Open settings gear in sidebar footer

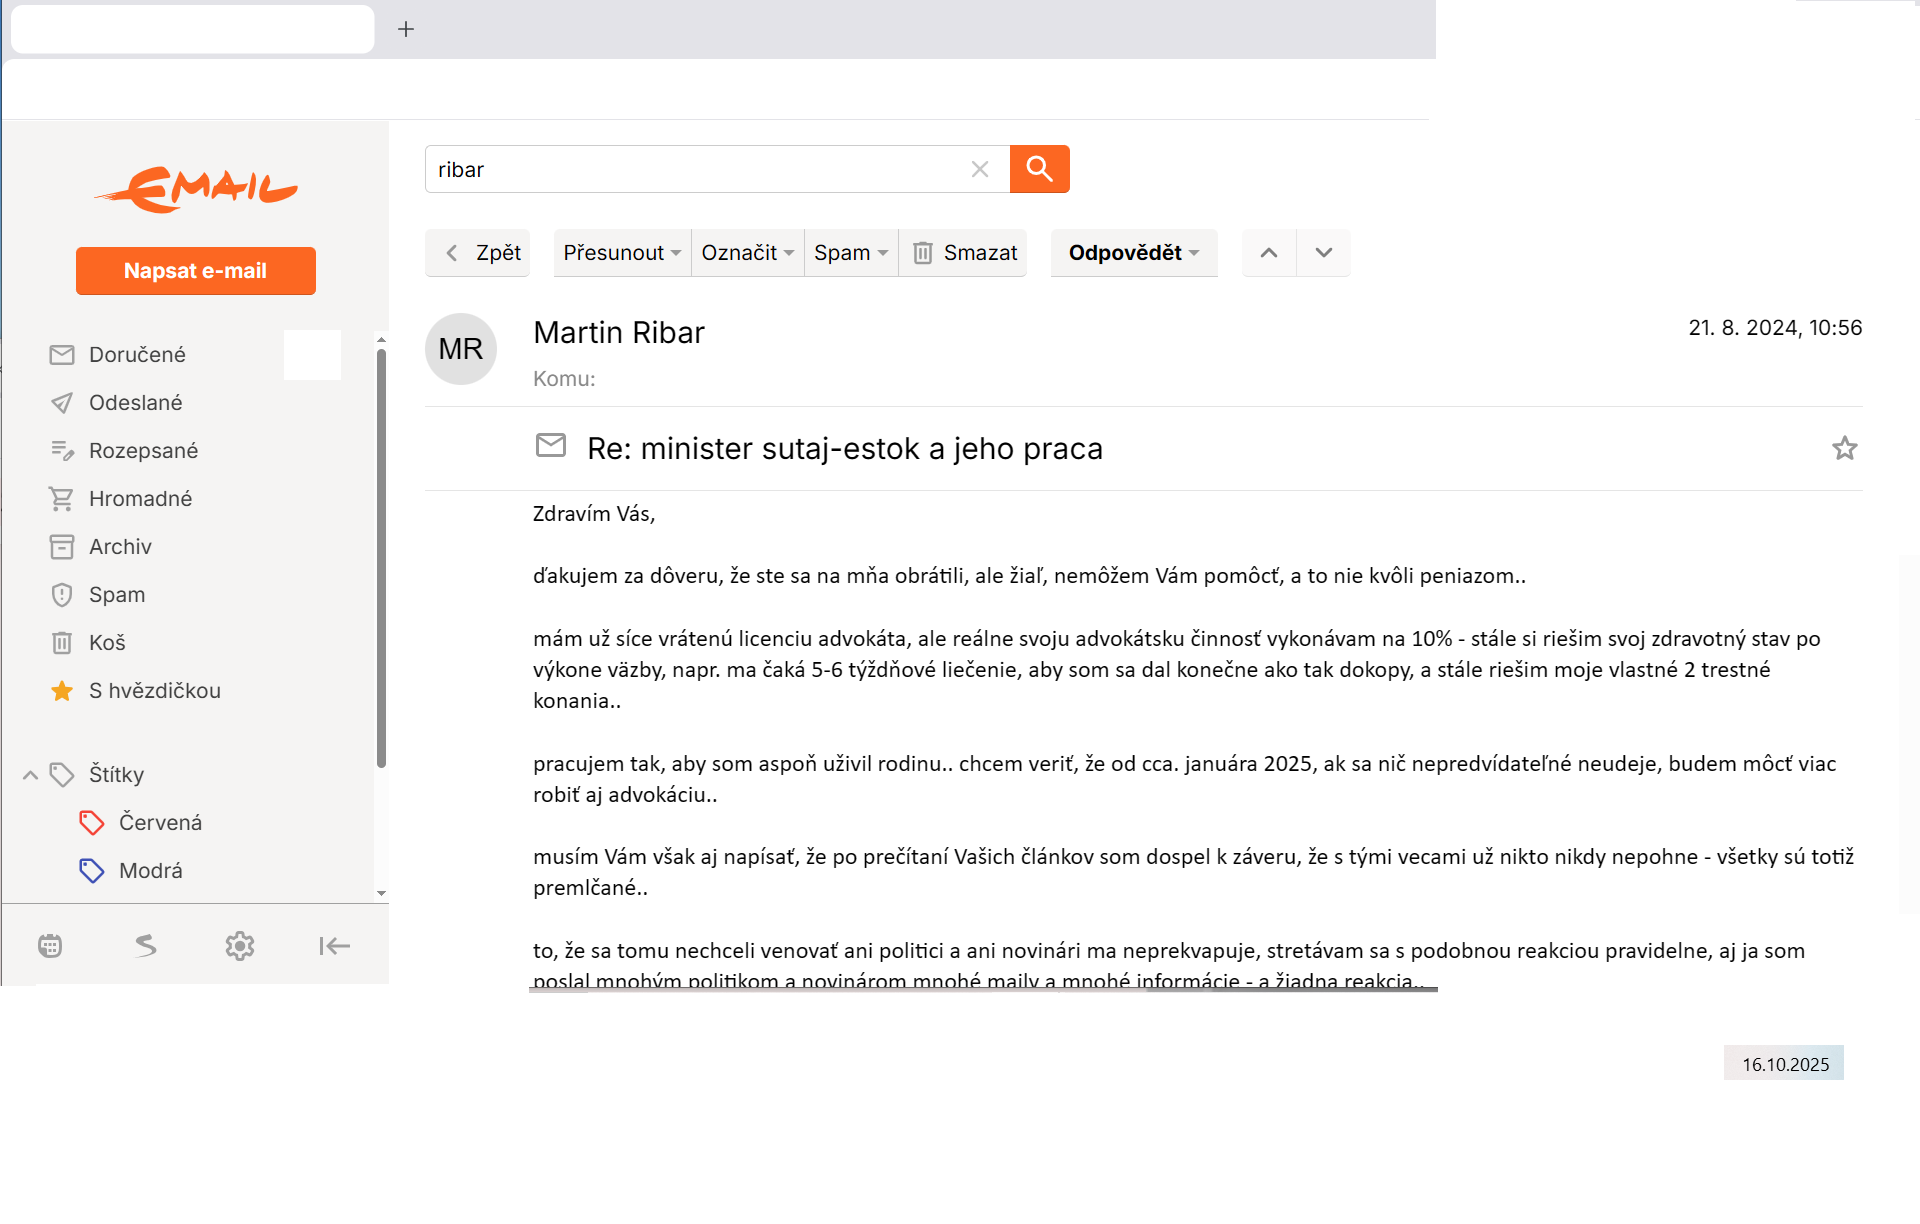pos(240,945)
